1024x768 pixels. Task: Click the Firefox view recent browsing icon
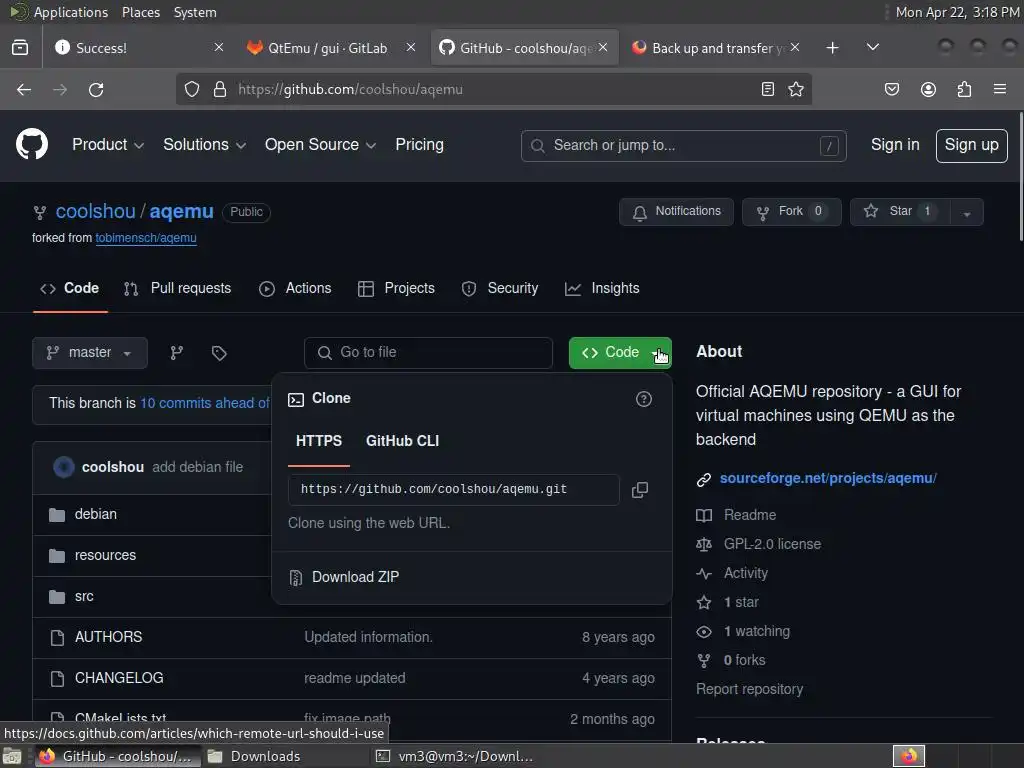(20, 47)
